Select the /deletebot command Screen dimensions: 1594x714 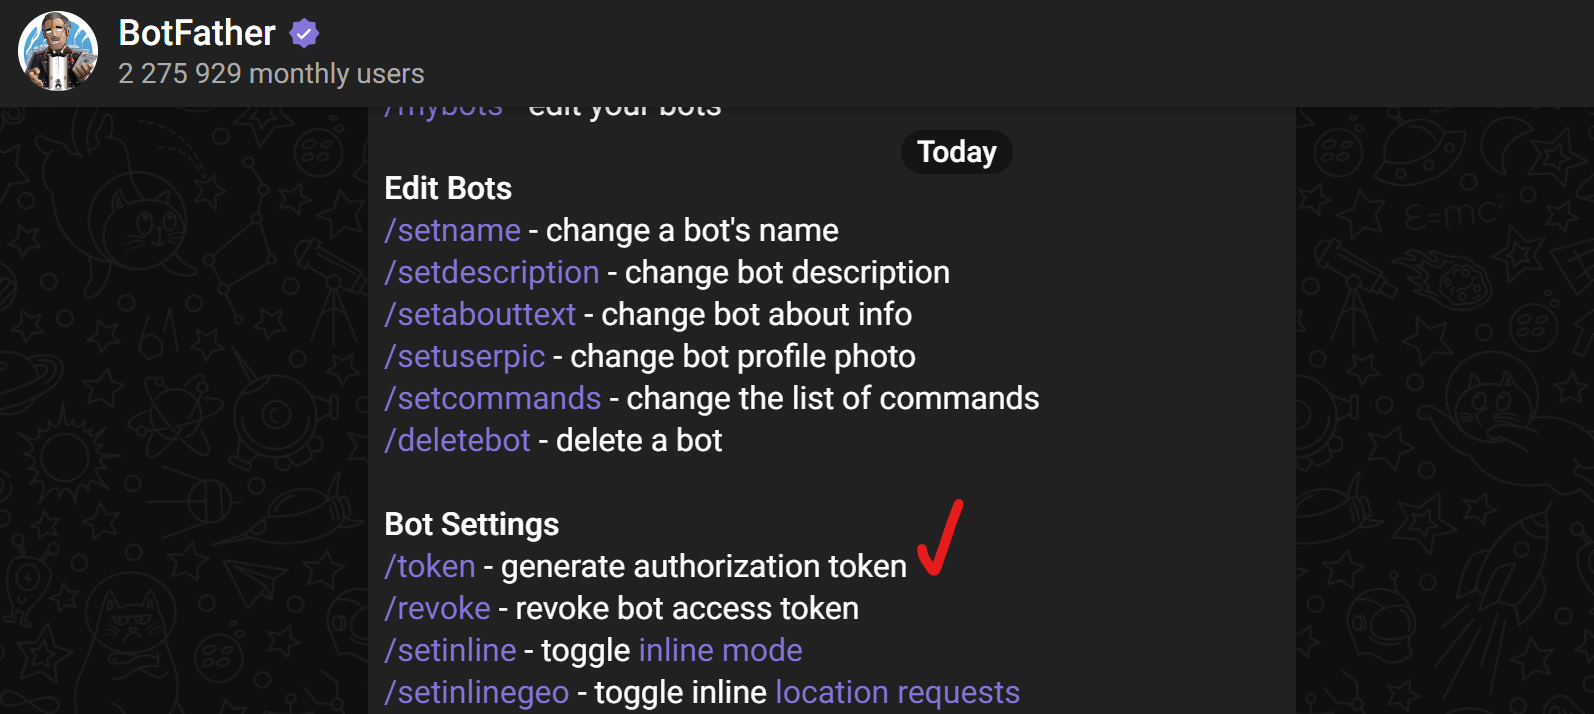tap(458, 441)
